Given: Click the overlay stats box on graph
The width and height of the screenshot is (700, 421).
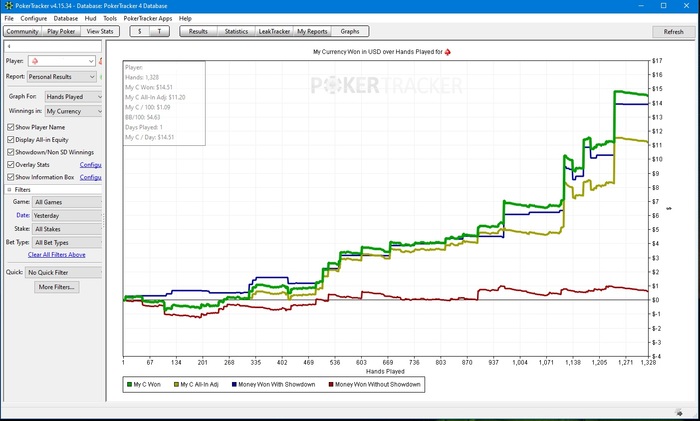Looking at the screenshot, I should point(164,103).
